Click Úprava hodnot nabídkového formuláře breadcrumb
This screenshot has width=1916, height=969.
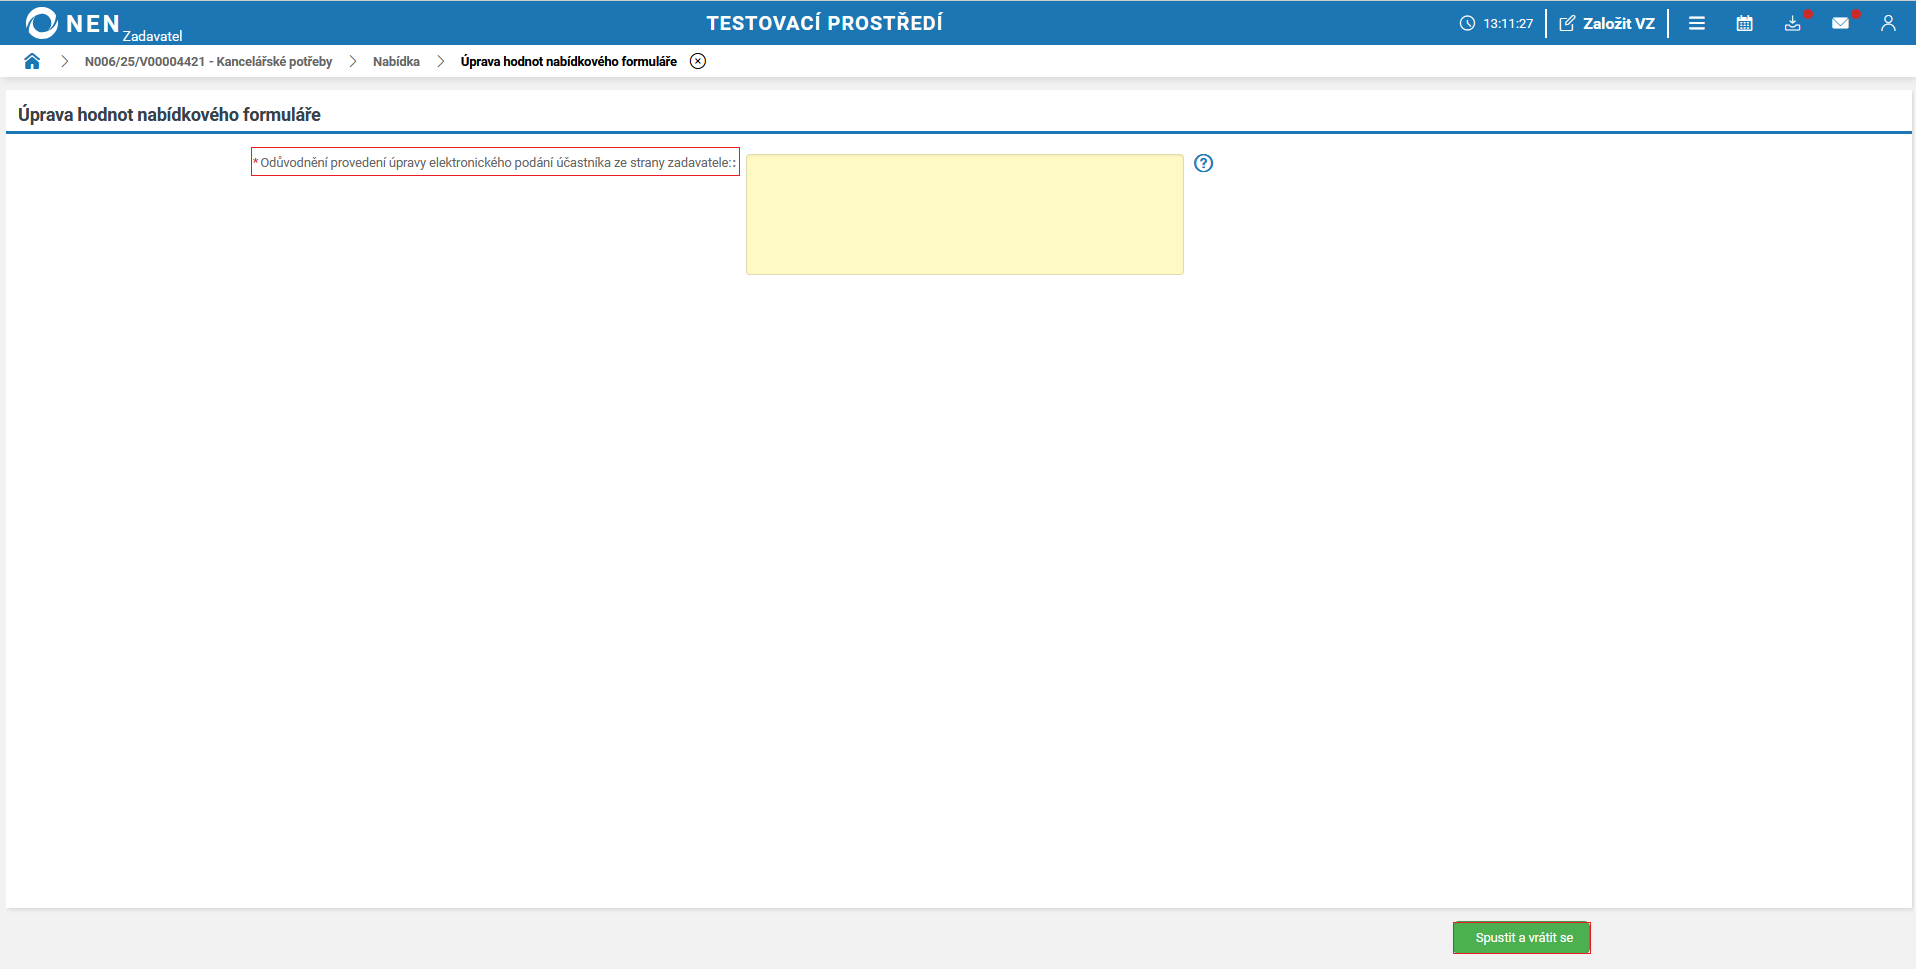[569, 61]
